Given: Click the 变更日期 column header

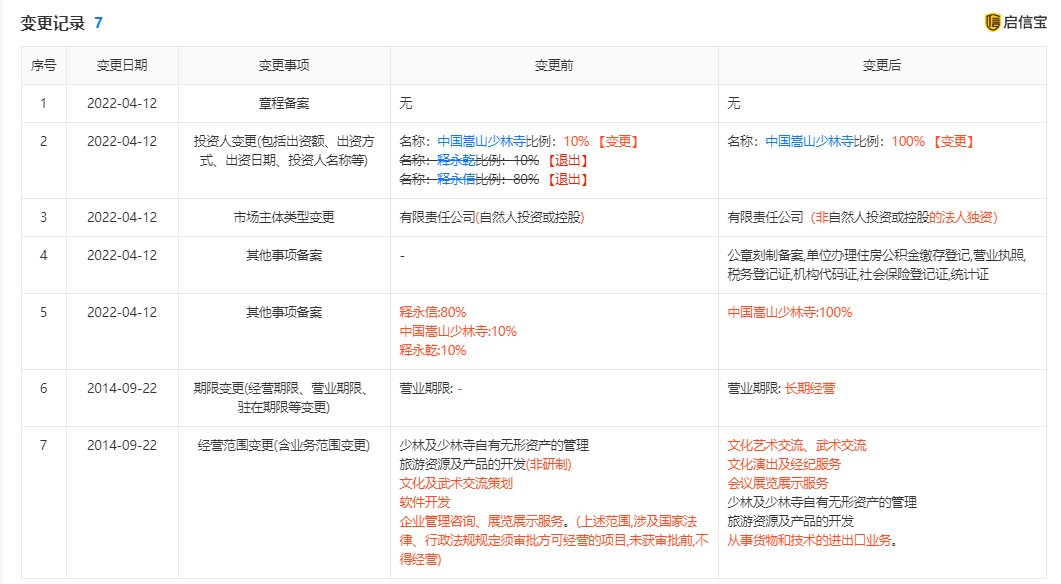Looking at the screenshot, I should point(122,66).
